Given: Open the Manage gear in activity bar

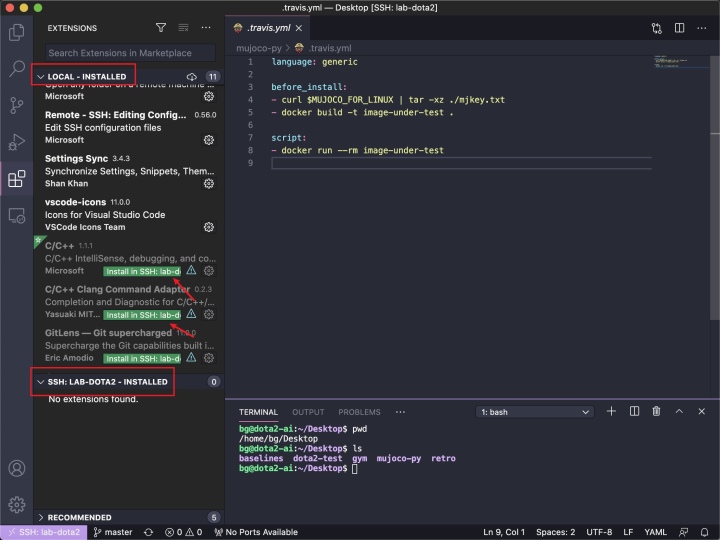Looking at the screenshot, I should (x=17, y=504).
